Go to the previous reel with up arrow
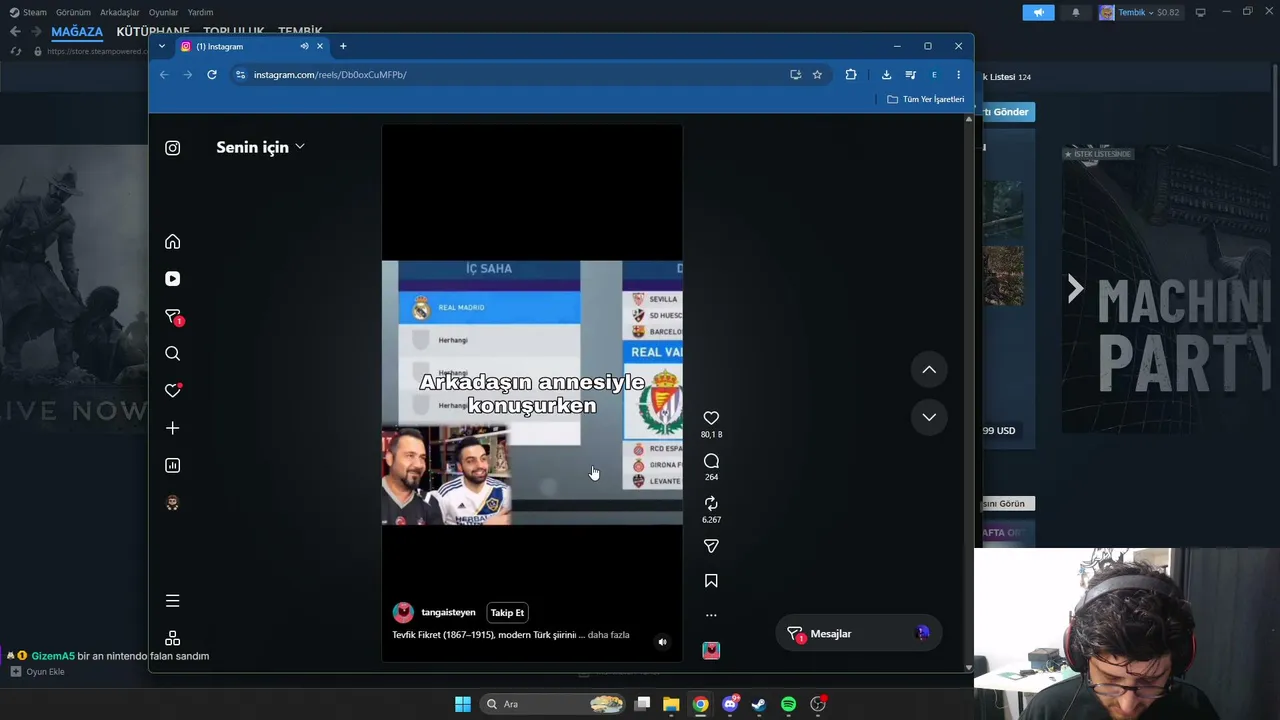 (x=929, y=370)
